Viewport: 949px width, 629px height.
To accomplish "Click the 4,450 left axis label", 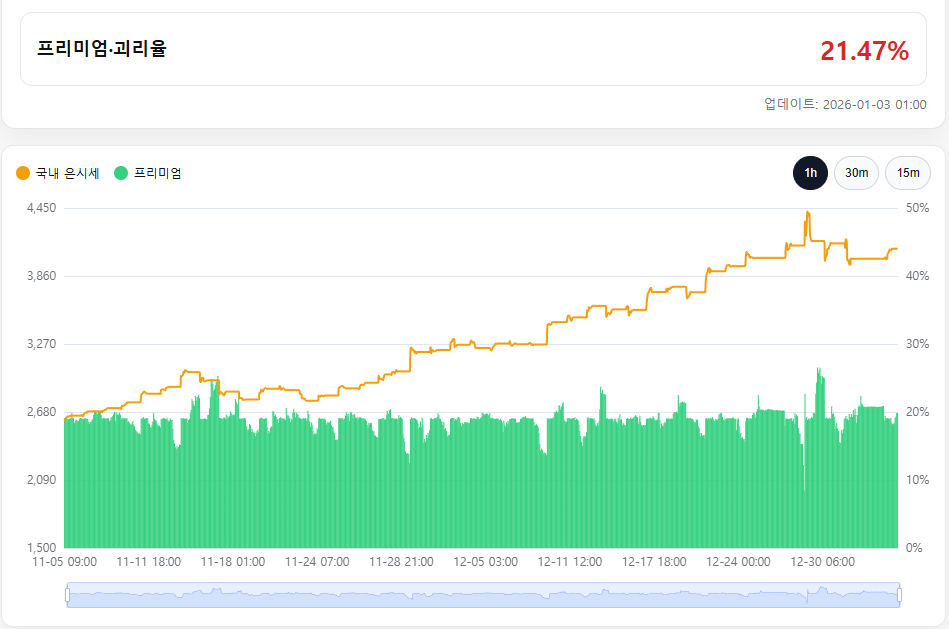I will [41, 208].
